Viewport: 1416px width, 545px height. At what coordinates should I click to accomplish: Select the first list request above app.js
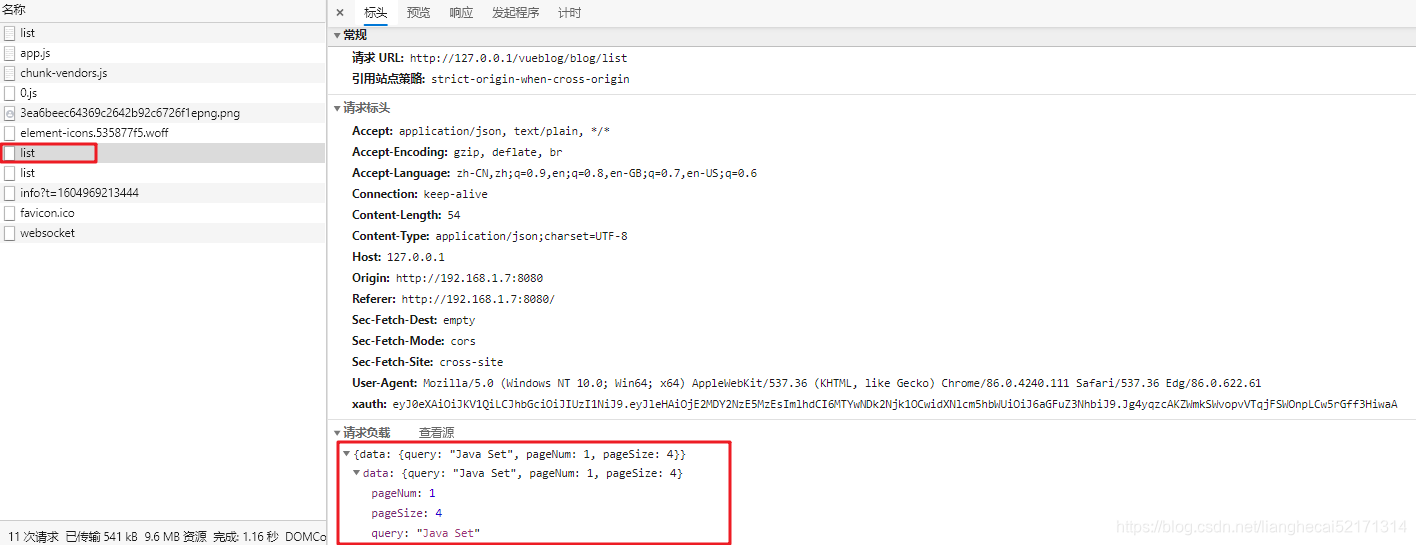162,33
